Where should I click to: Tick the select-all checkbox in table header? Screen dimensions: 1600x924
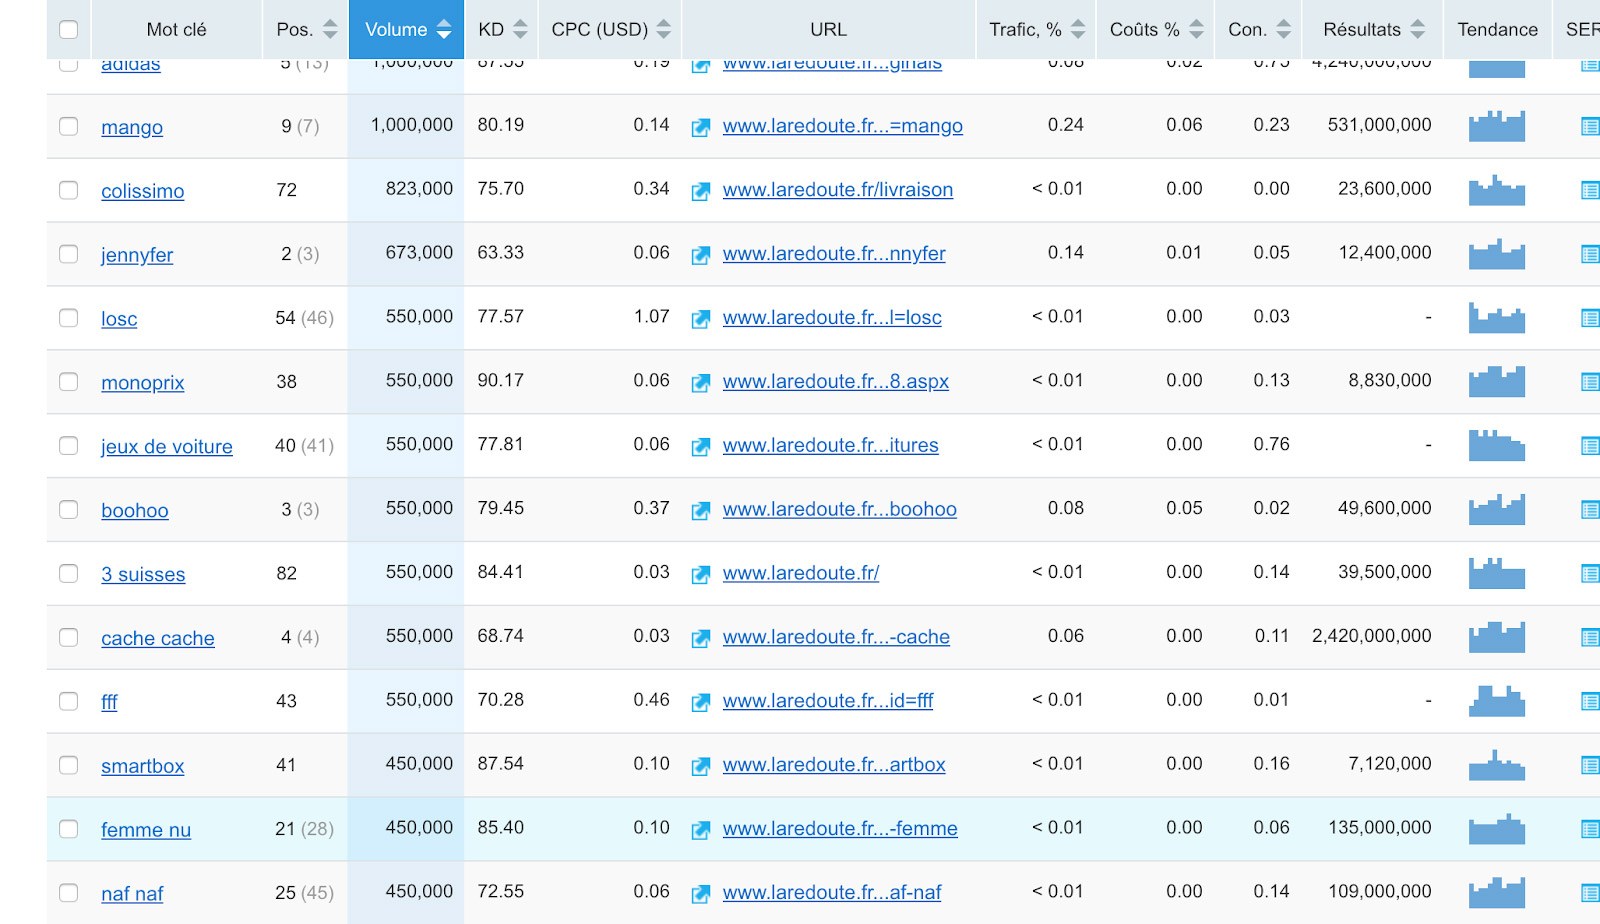point(69,29)
